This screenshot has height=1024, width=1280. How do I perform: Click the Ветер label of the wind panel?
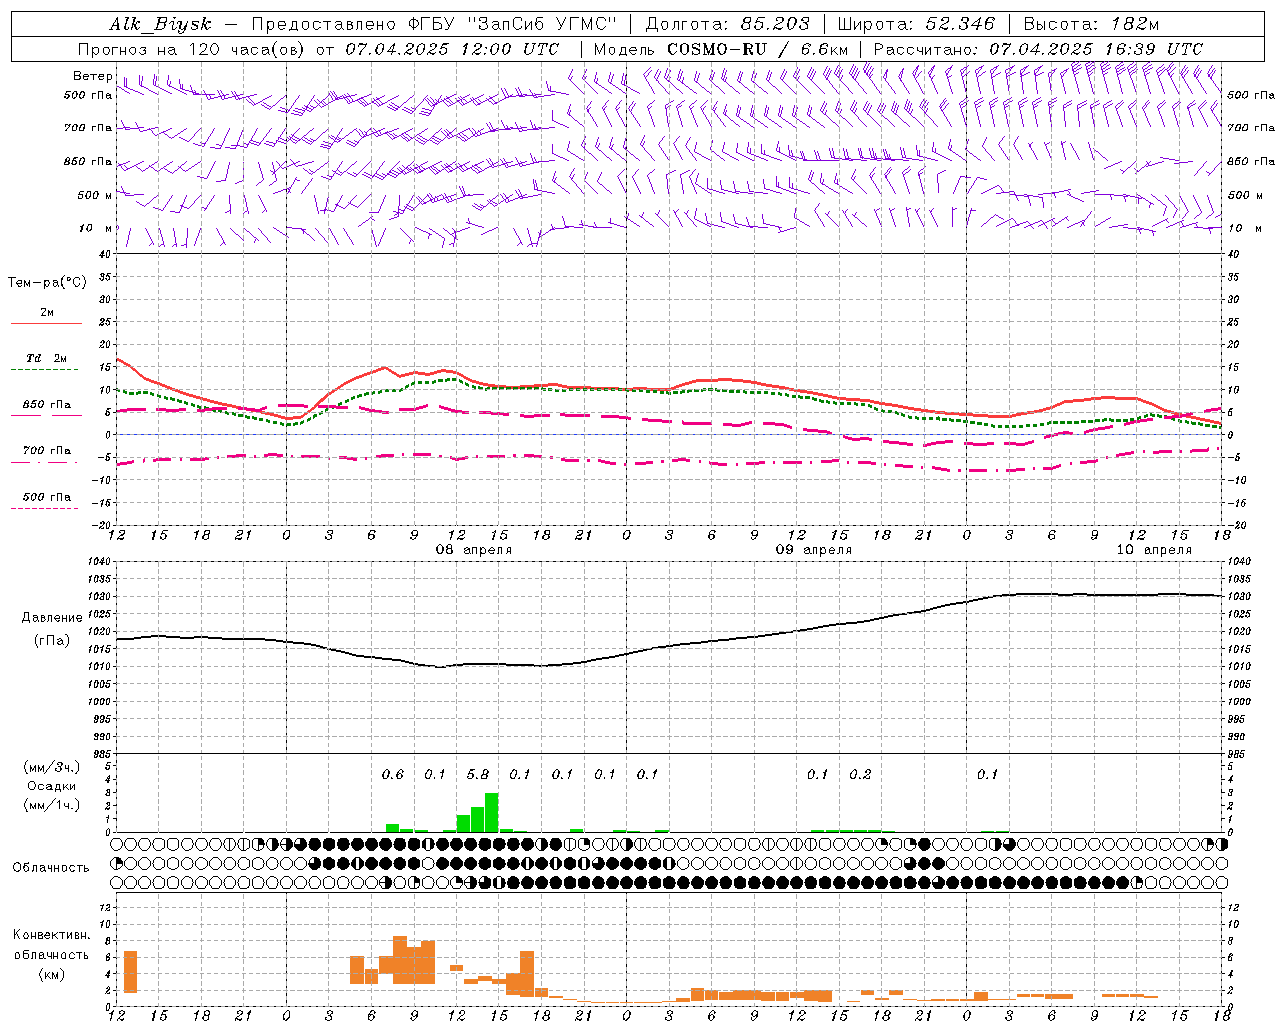(93, 76)
